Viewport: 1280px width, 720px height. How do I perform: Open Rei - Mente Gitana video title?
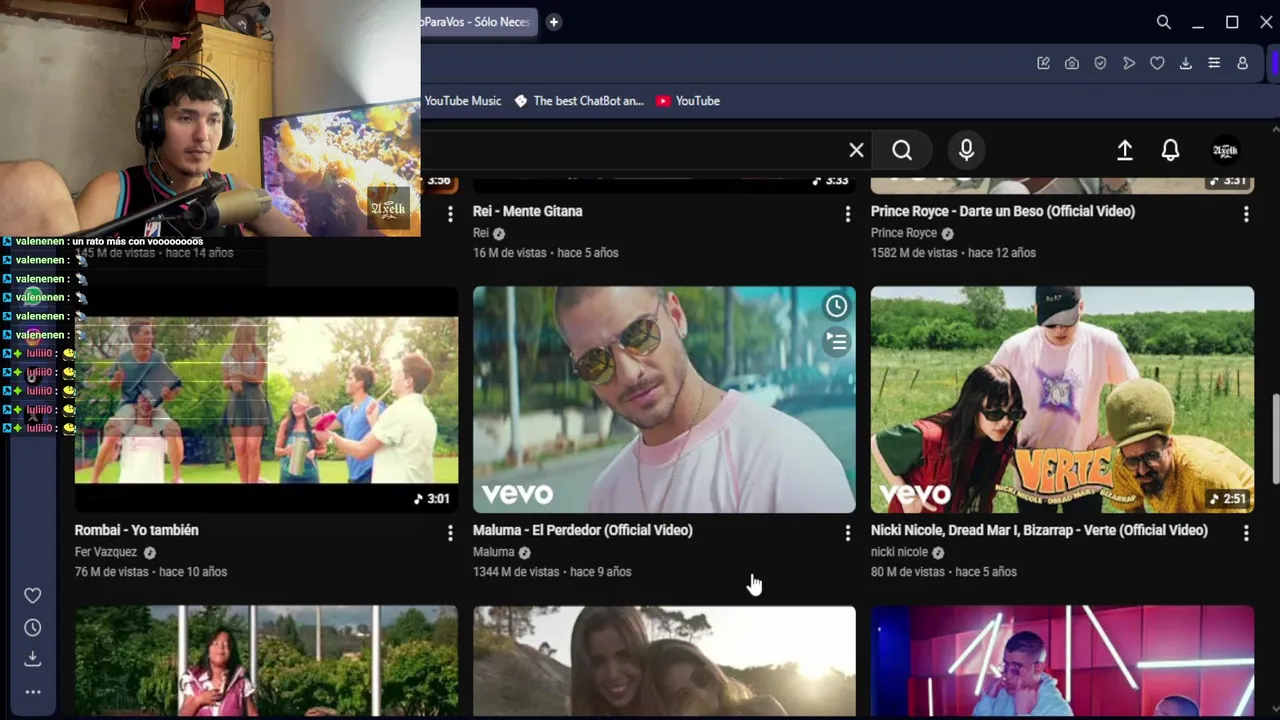[x=528, y=211]
